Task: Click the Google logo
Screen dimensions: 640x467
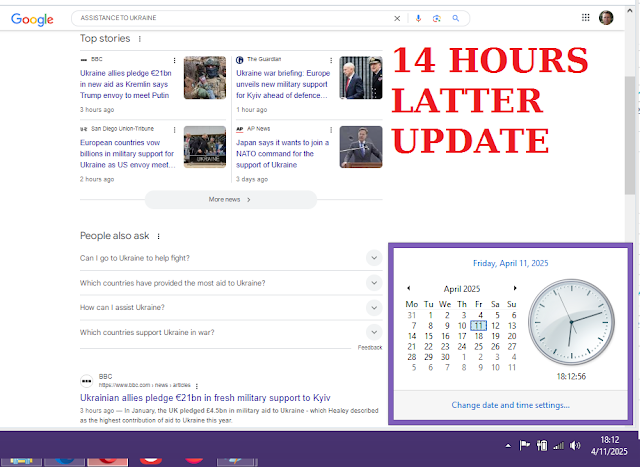Action: [32, 19]
